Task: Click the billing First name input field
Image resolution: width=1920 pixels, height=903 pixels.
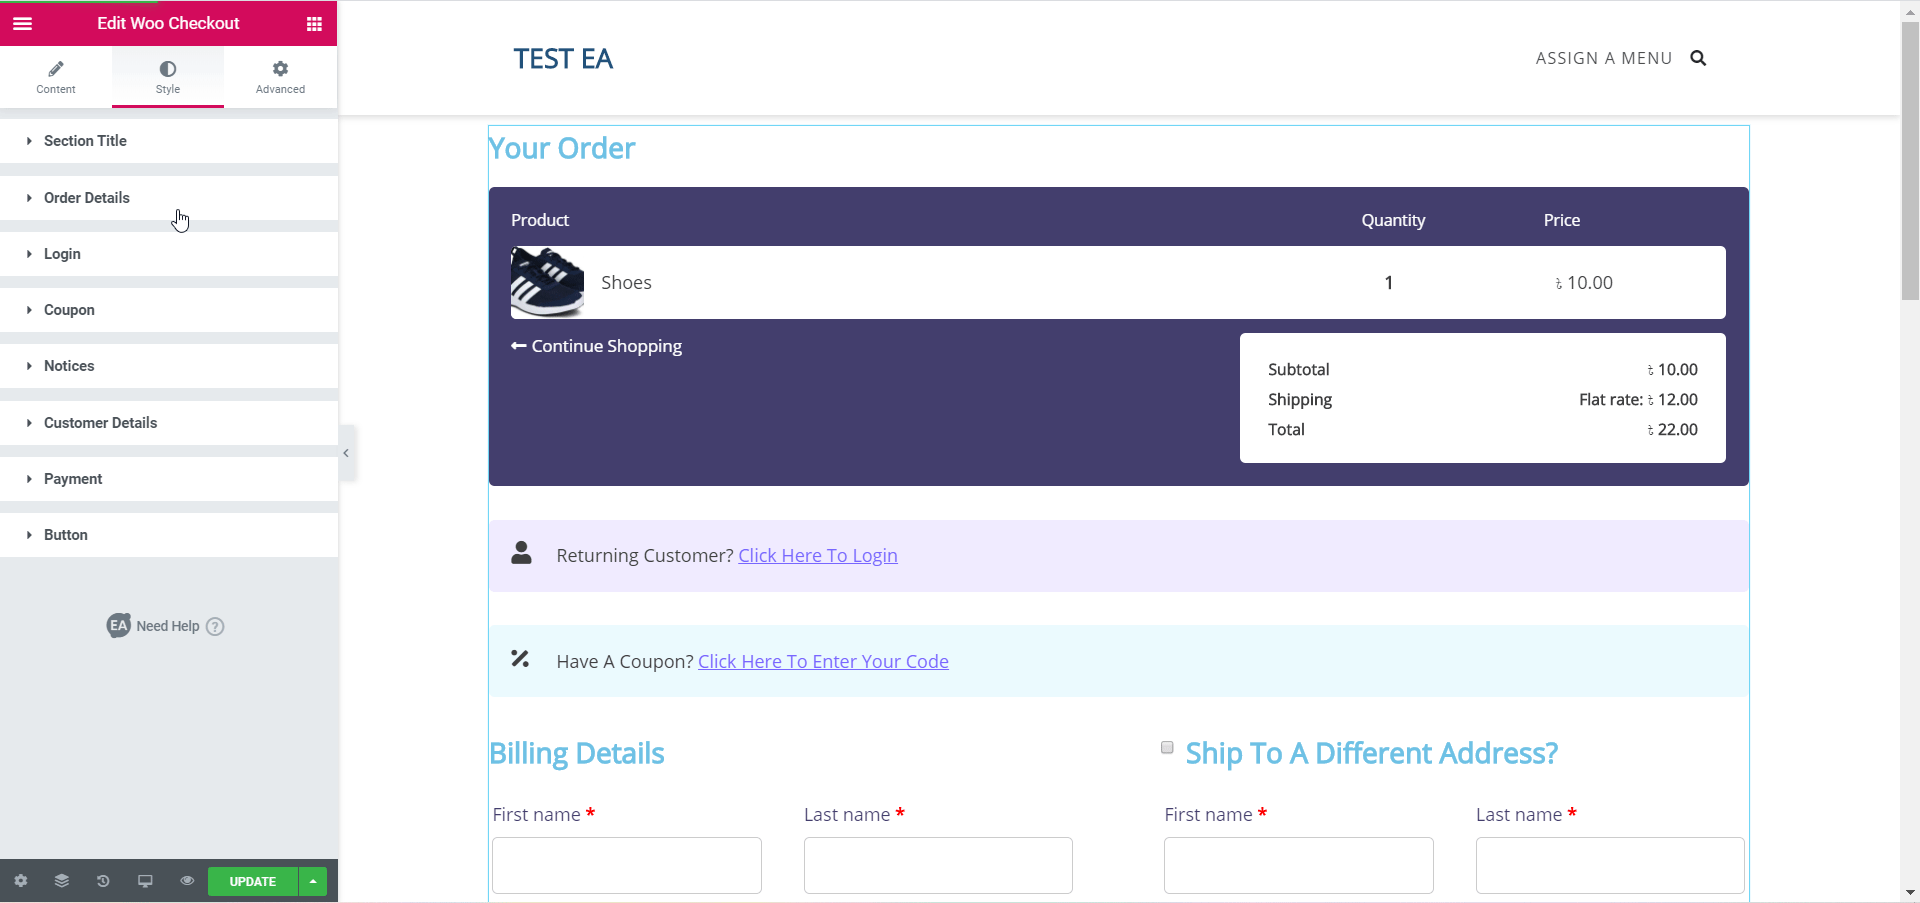Action: 627,865
